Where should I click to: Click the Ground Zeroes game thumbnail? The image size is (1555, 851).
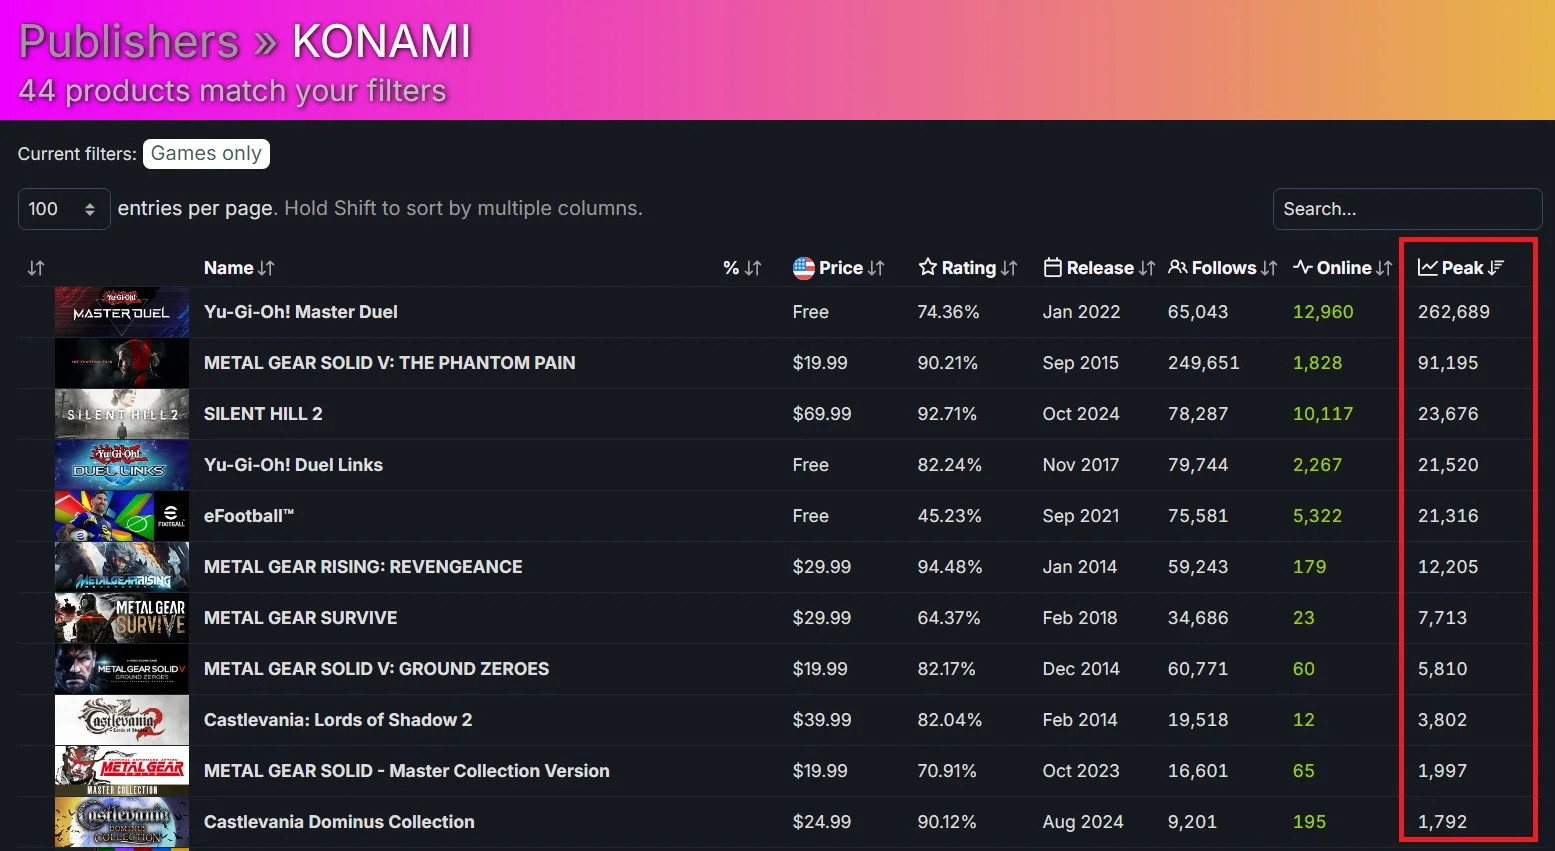click(x=122, y=669)
